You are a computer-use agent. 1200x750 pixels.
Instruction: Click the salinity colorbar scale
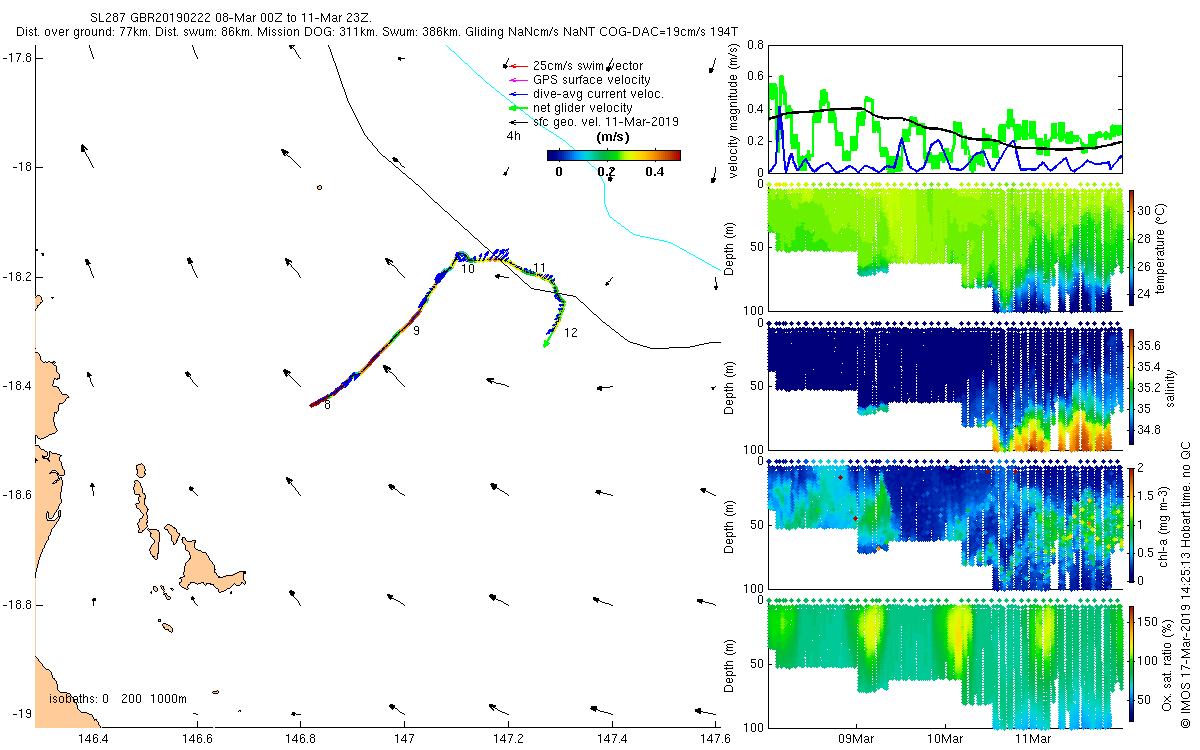click(x=1132, y=386)
